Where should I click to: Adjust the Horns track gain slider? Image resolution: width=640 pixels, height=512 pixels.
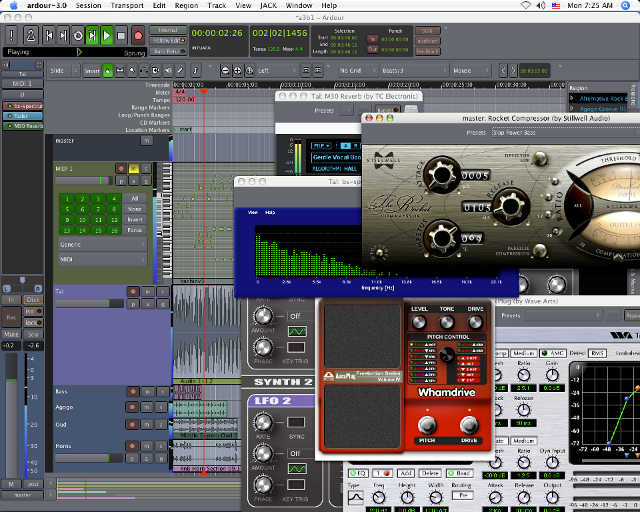[x=89, y=458]
